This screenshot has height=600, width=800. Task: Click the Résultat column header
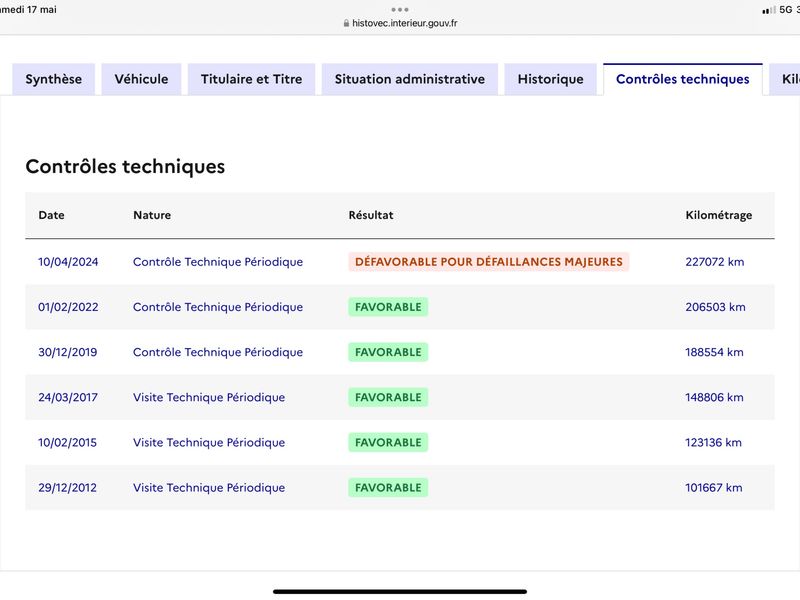[x=371, y=215]
